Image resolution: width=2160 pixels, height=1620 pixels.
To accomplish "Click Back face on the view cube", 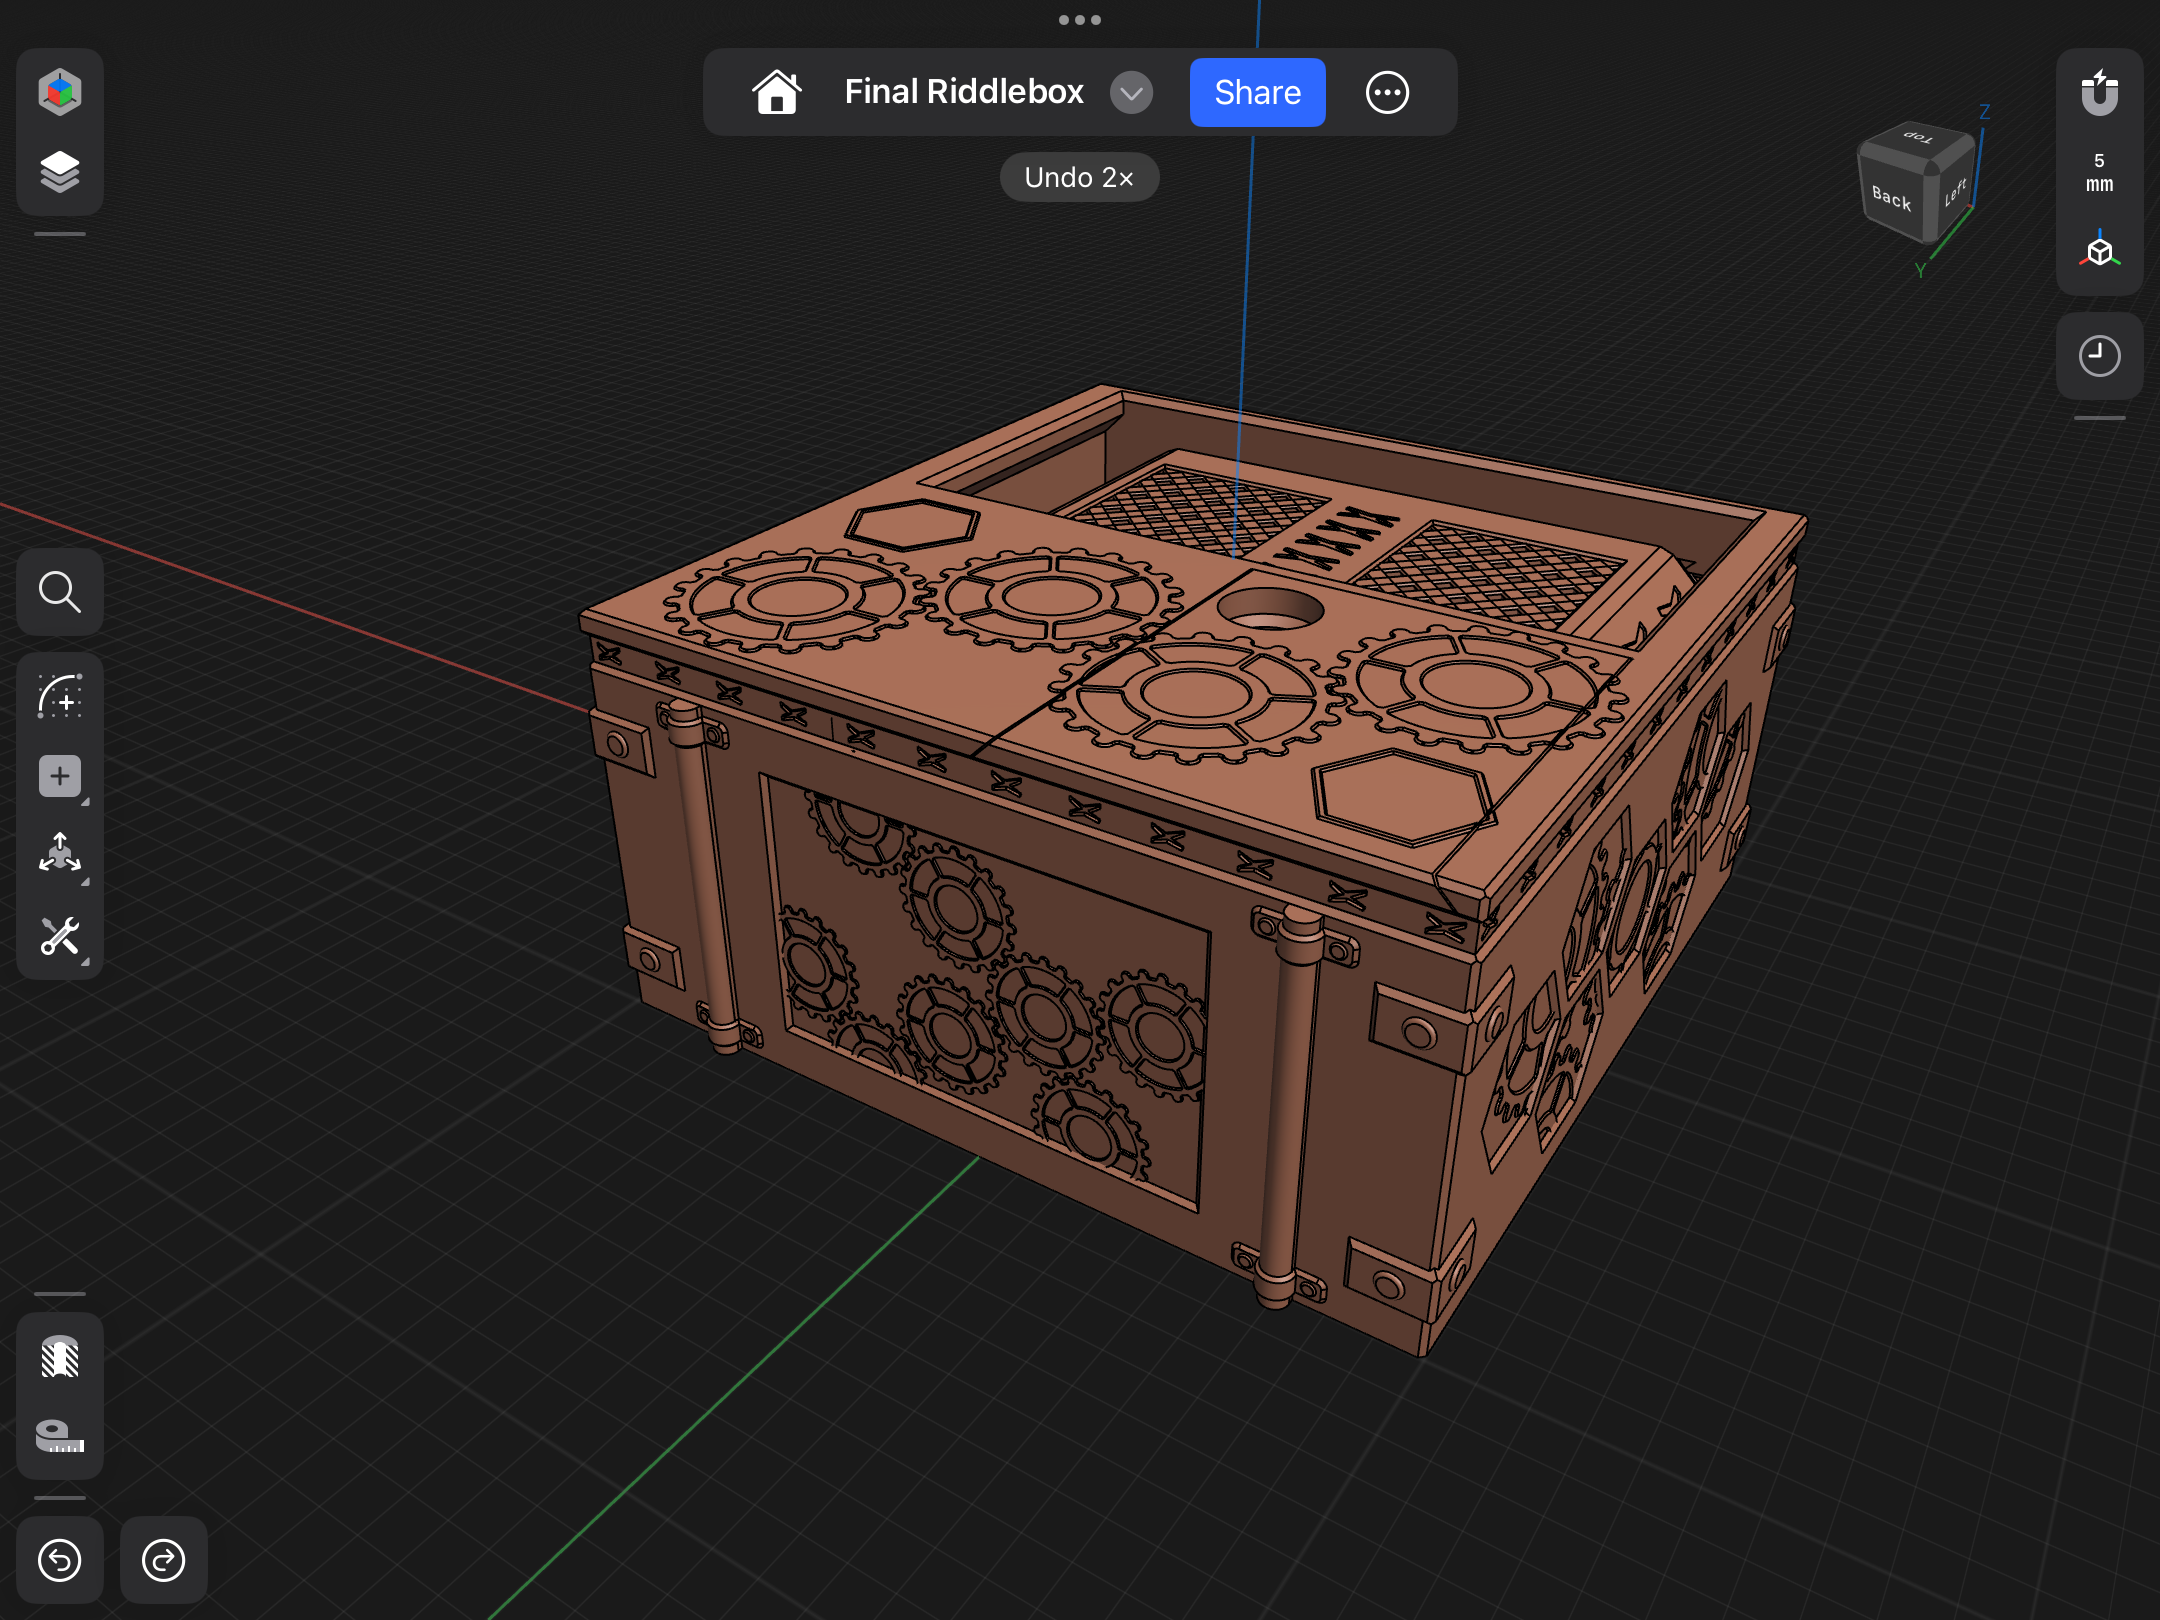I will pos(1890,200).
